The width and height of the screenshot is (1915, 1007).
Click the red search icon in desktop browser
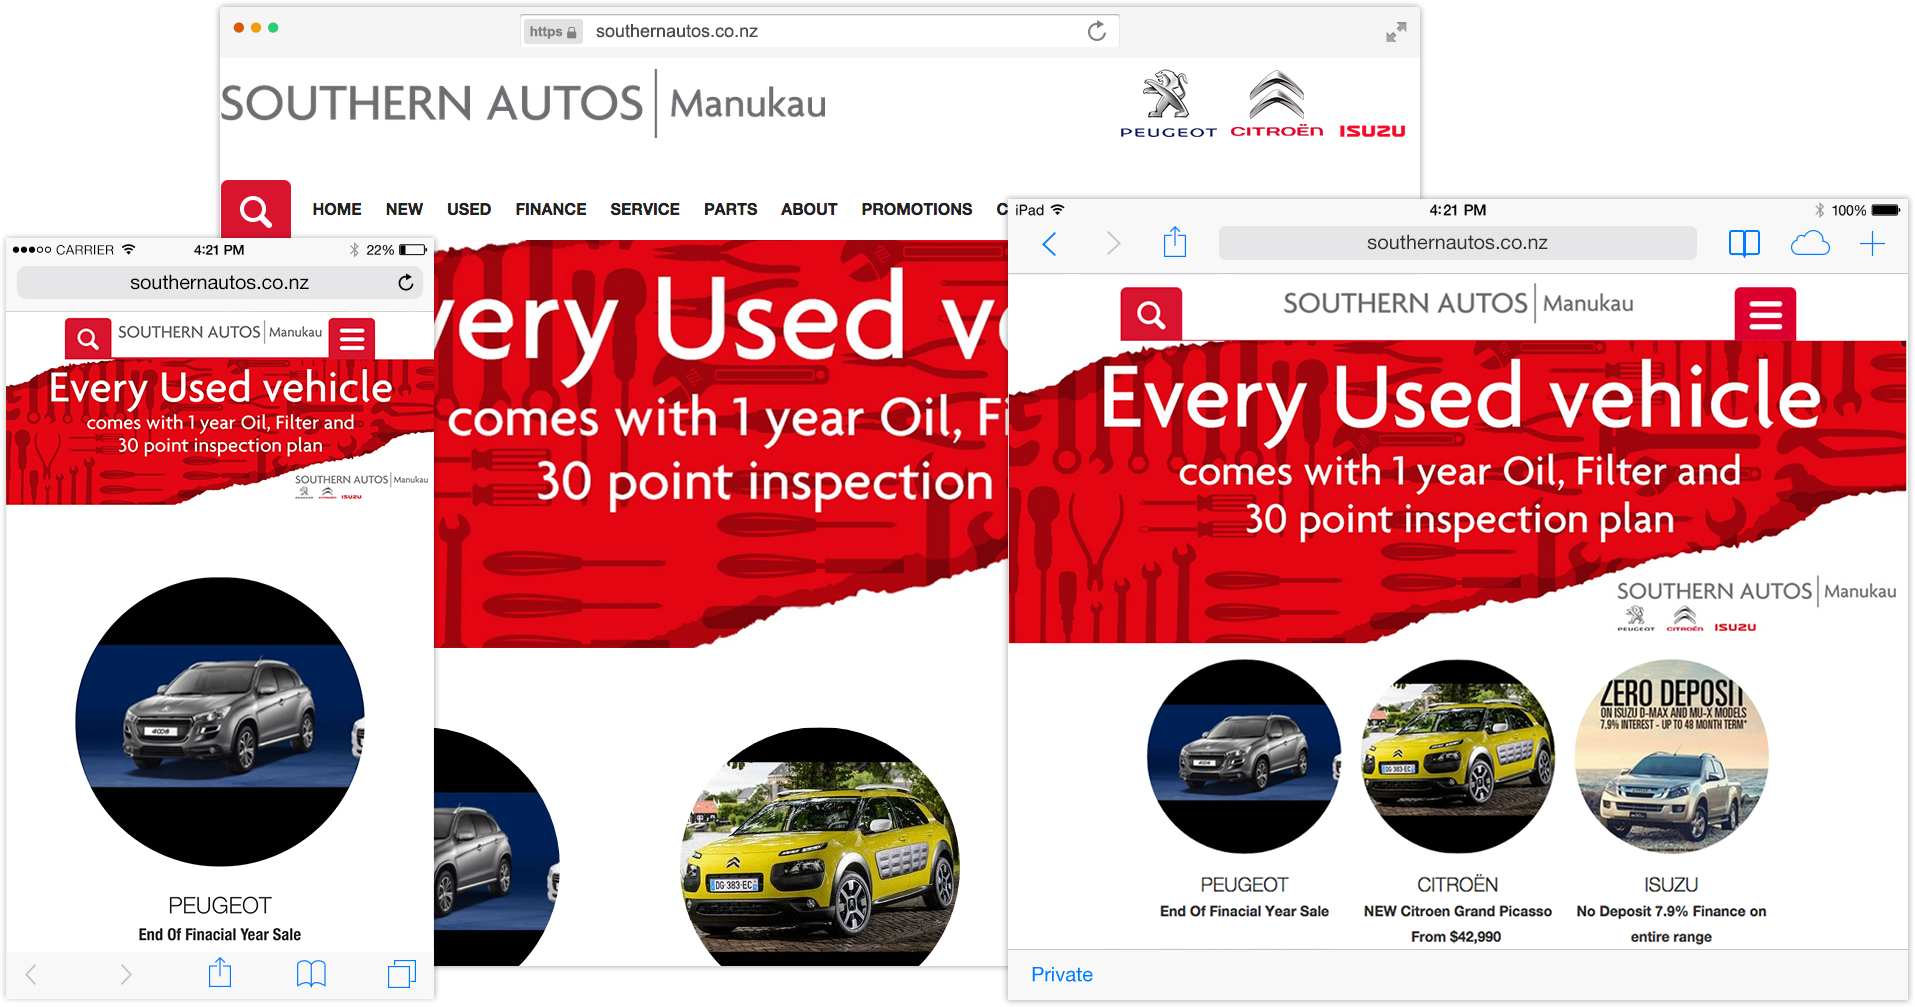[x=256, y=210]
